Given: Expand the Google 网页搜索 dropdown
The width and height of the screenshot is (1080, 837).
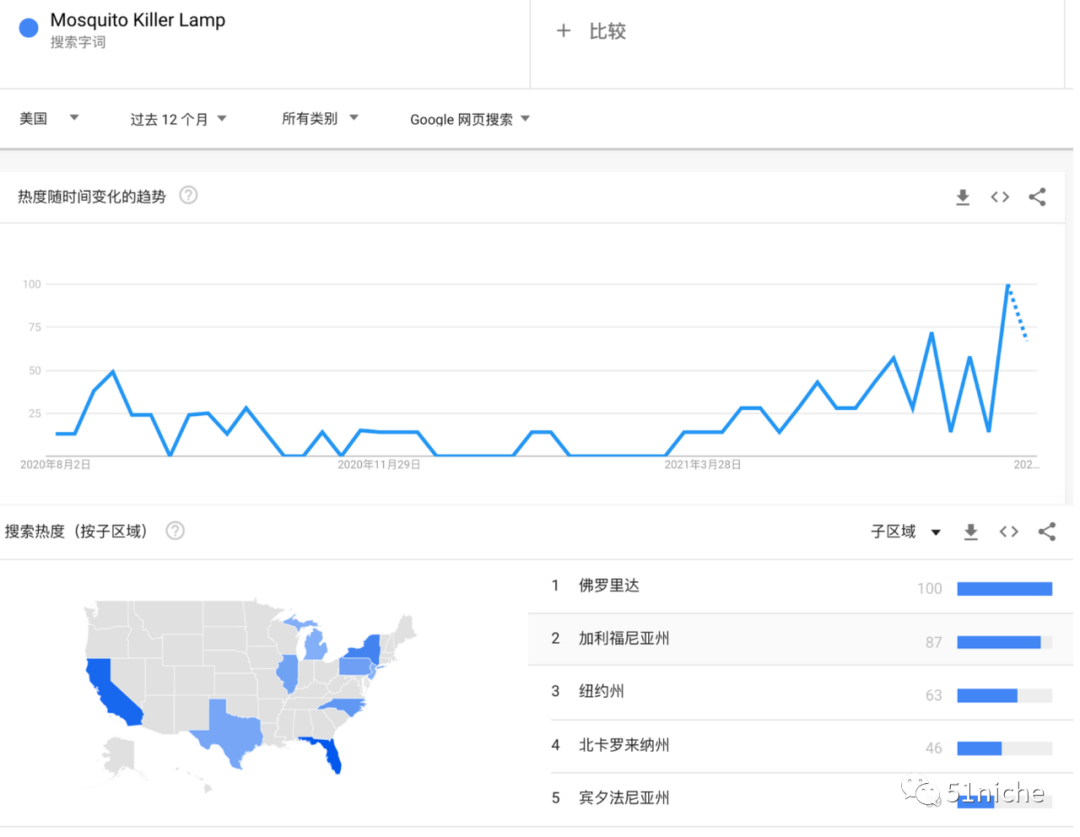Looking at the screenshot, I should pyautogui.click(x=469, y=119).
